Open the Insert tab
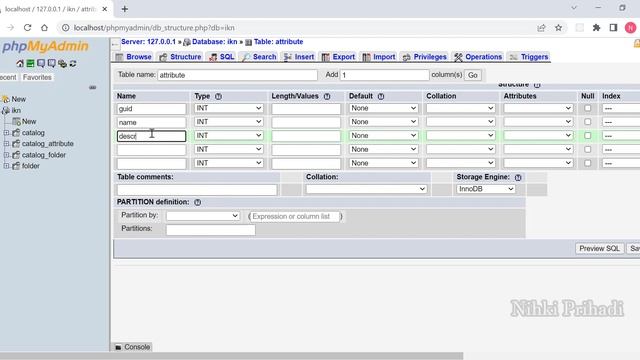 pos(299,57)
